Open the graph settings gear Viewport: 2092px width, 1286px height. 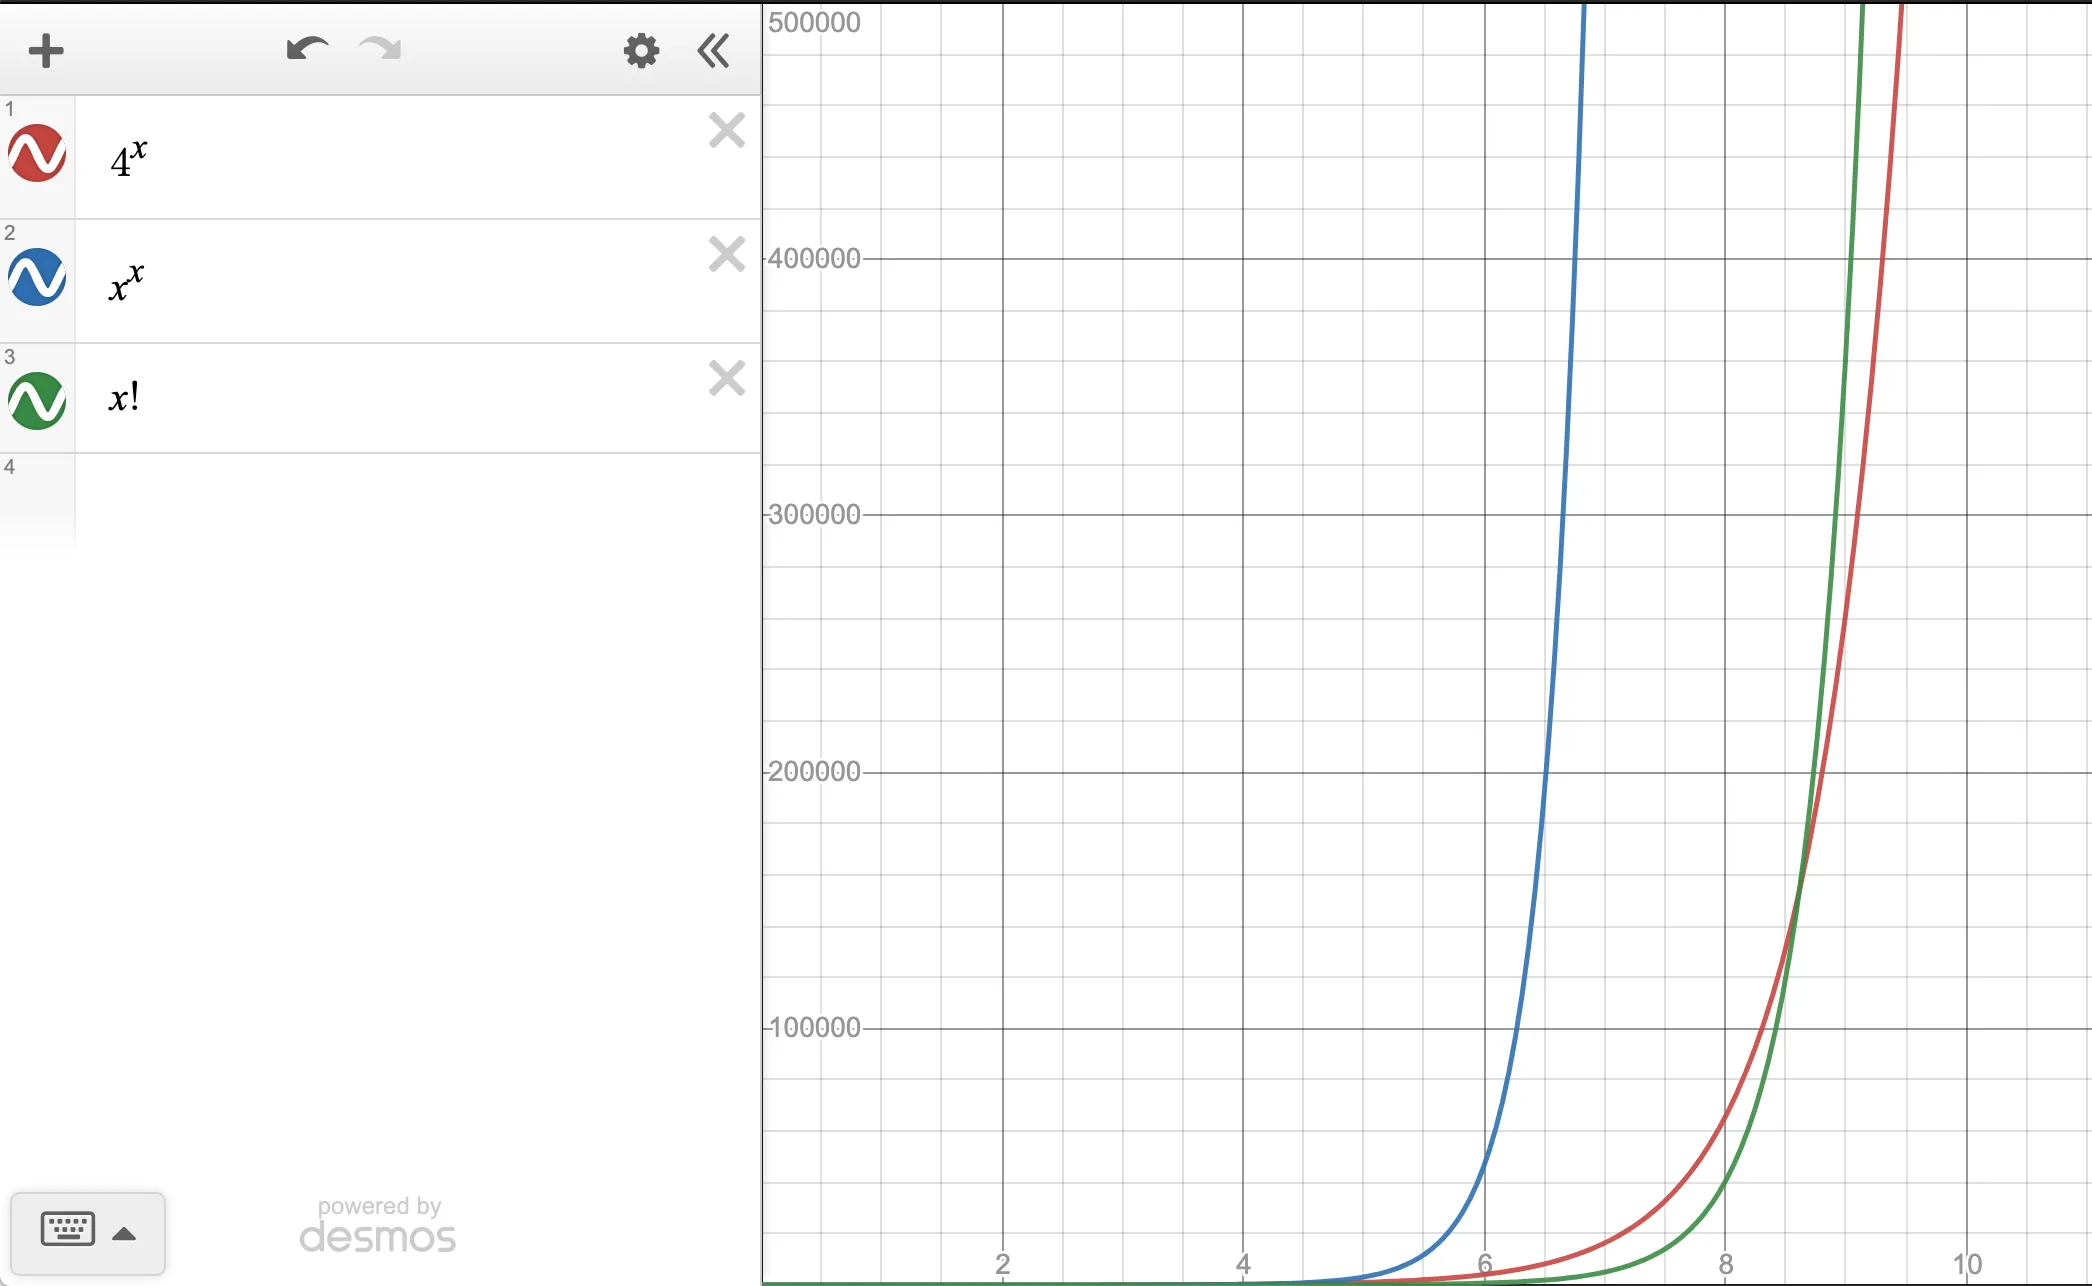[641, 51]
